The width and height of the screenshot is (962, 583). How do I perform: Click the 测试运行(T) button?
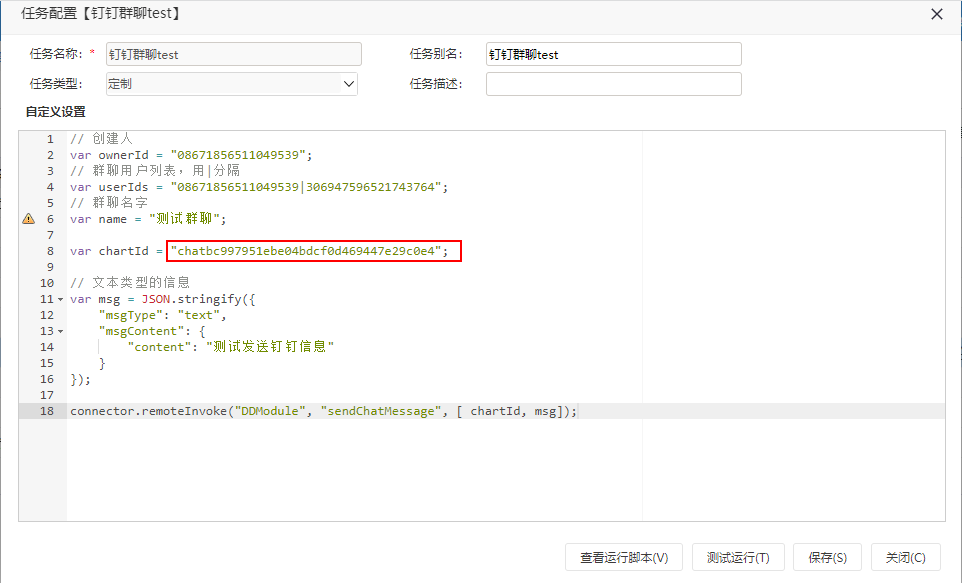737,557
